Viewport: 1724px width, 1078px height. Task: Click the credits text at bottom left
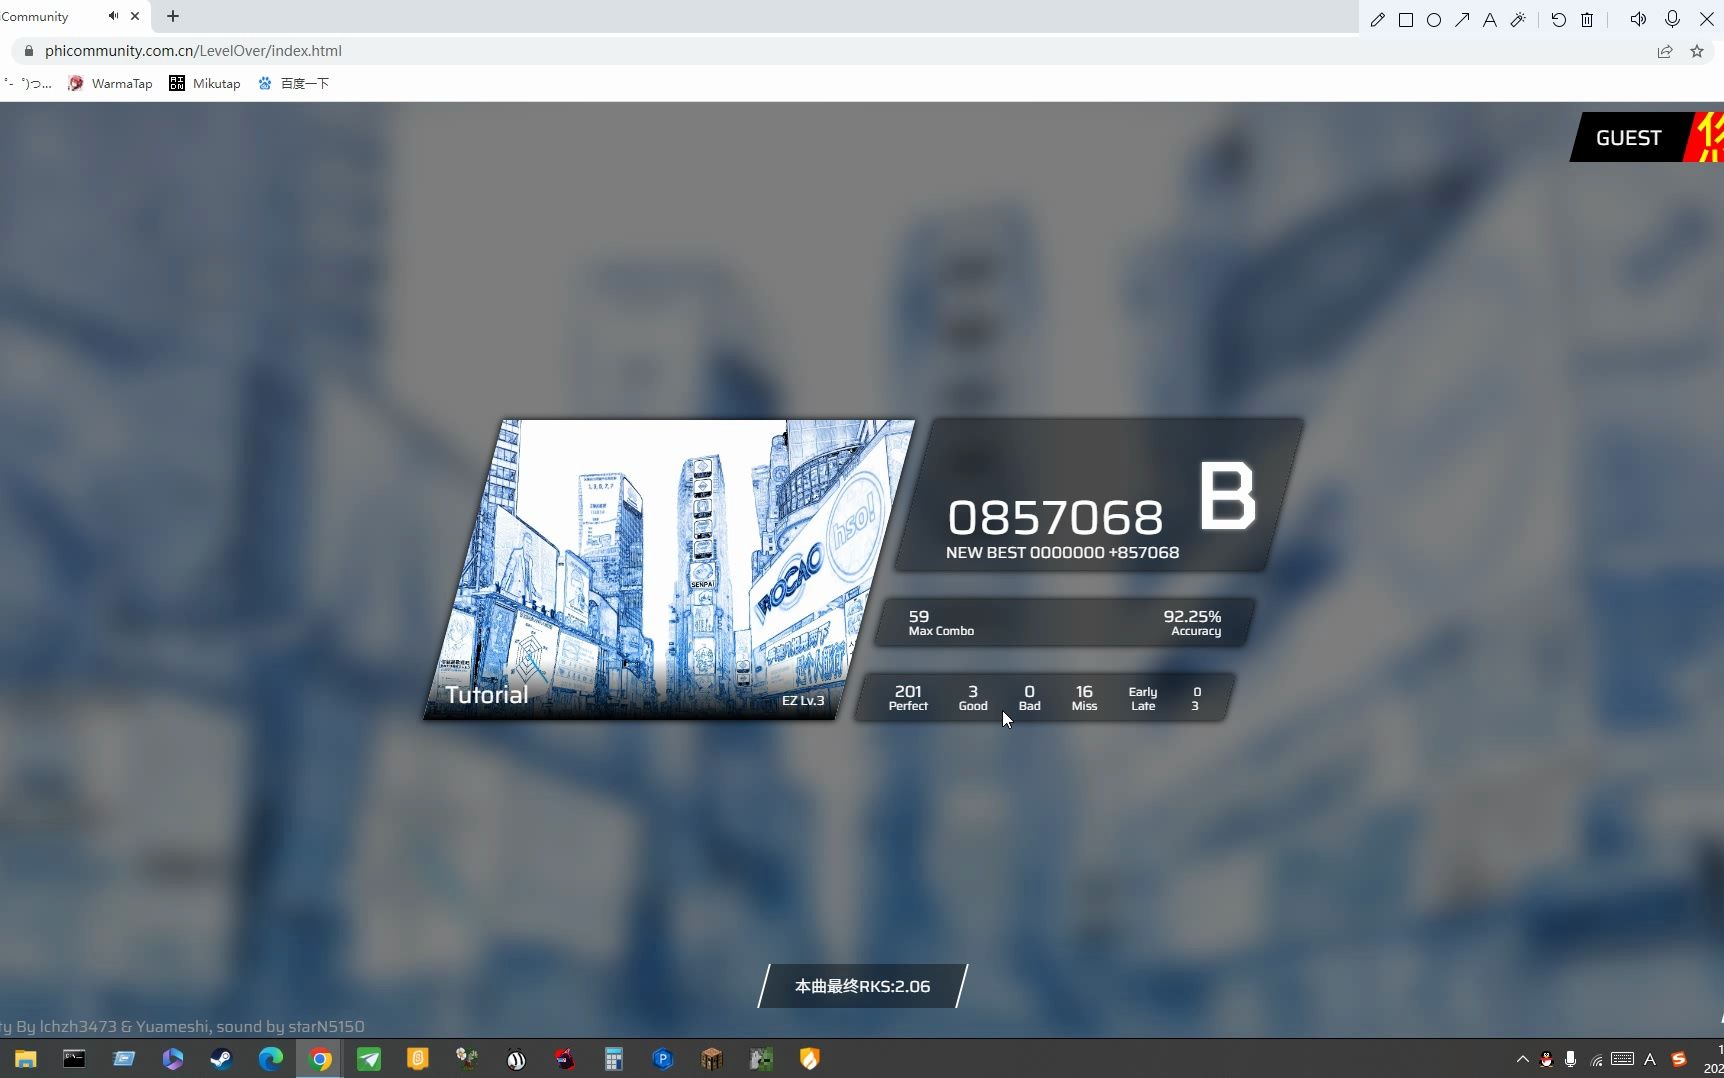(x=182, y=1027)
